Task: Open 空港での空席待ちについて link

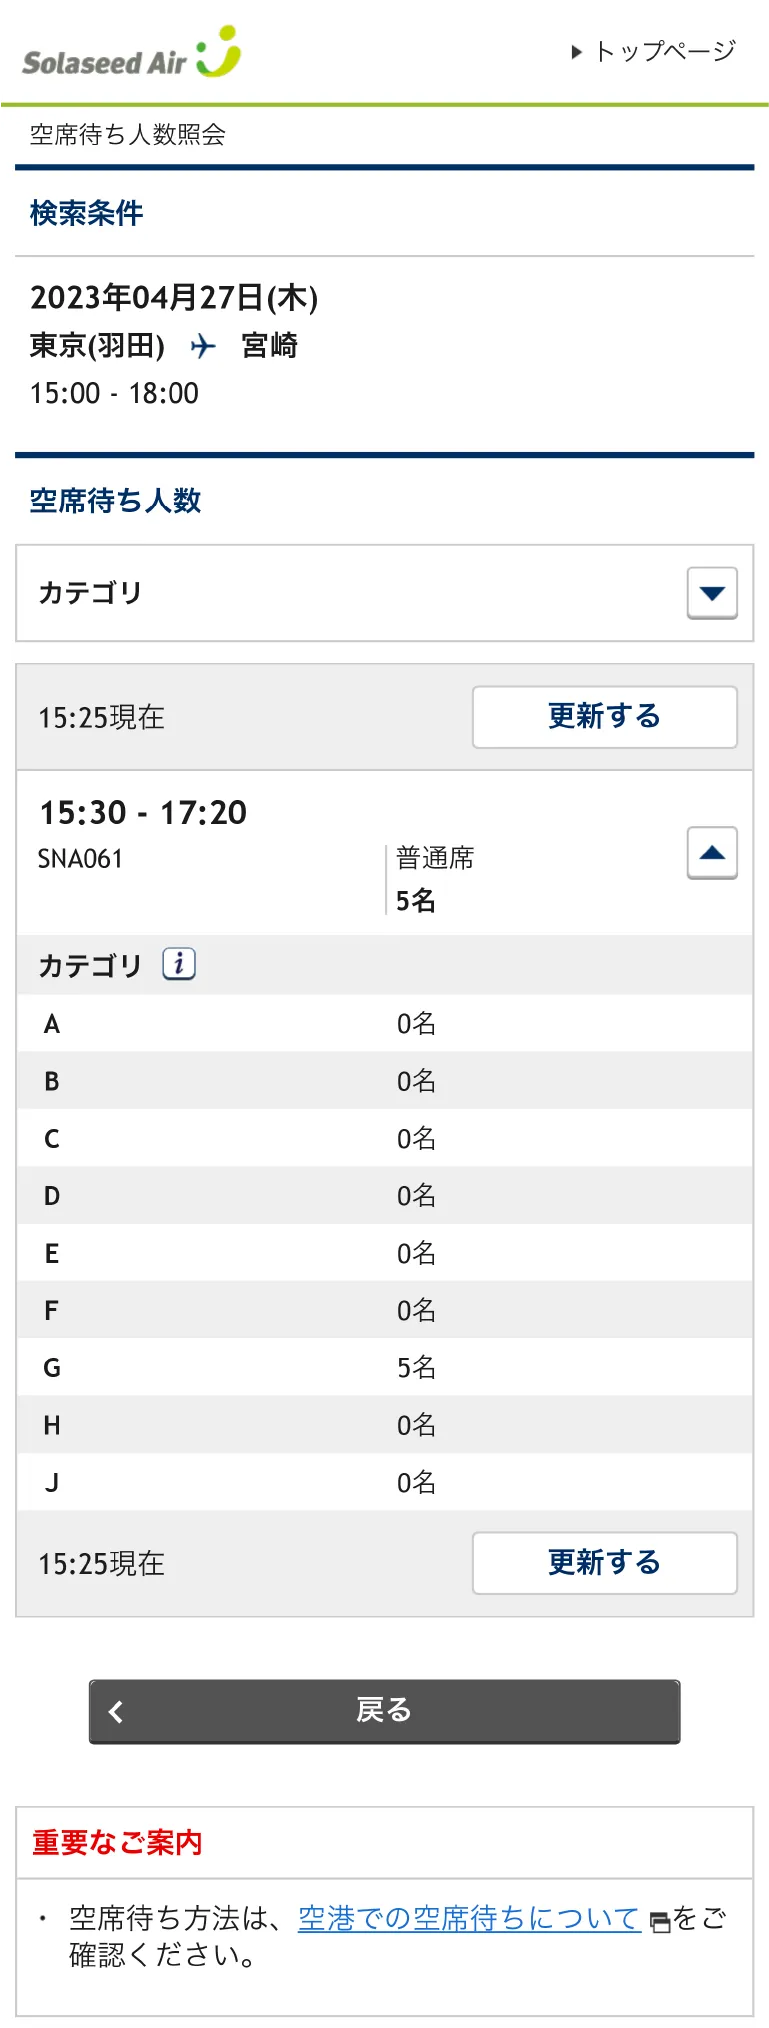Action: (x=469, y=1918)
